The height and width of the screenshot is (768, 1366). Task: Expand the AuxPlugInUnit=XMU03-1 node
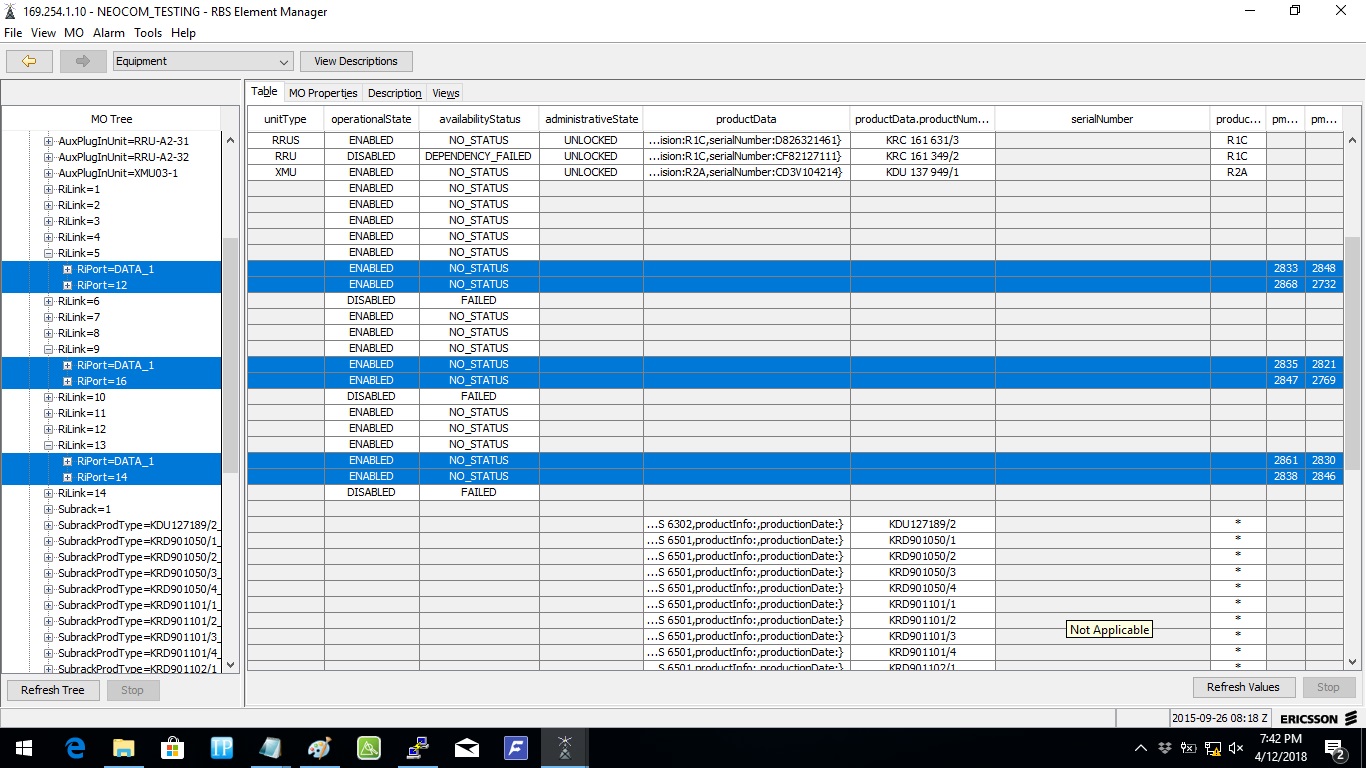tap(48, 173)
